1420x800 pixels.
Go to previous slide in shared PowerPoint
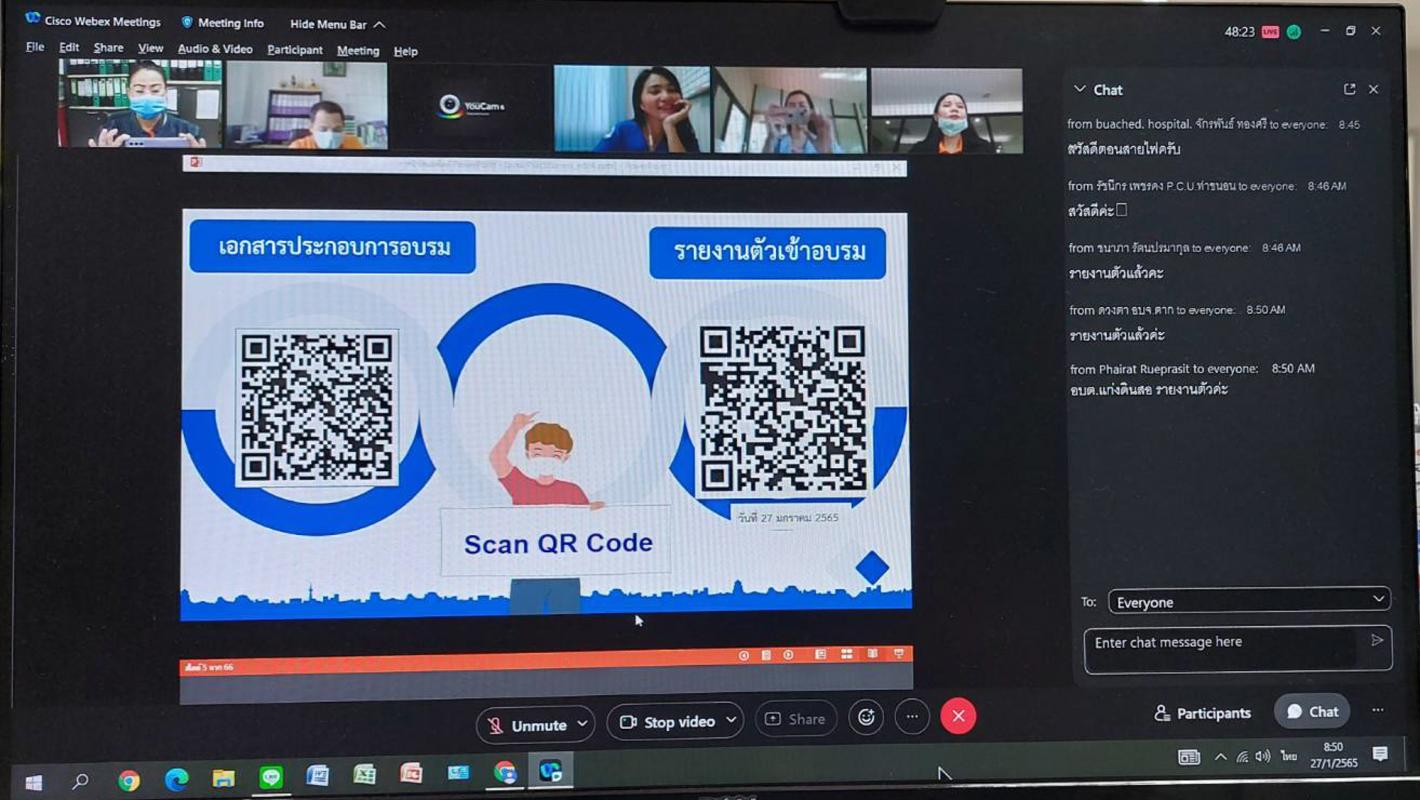[x=743, y=656]
